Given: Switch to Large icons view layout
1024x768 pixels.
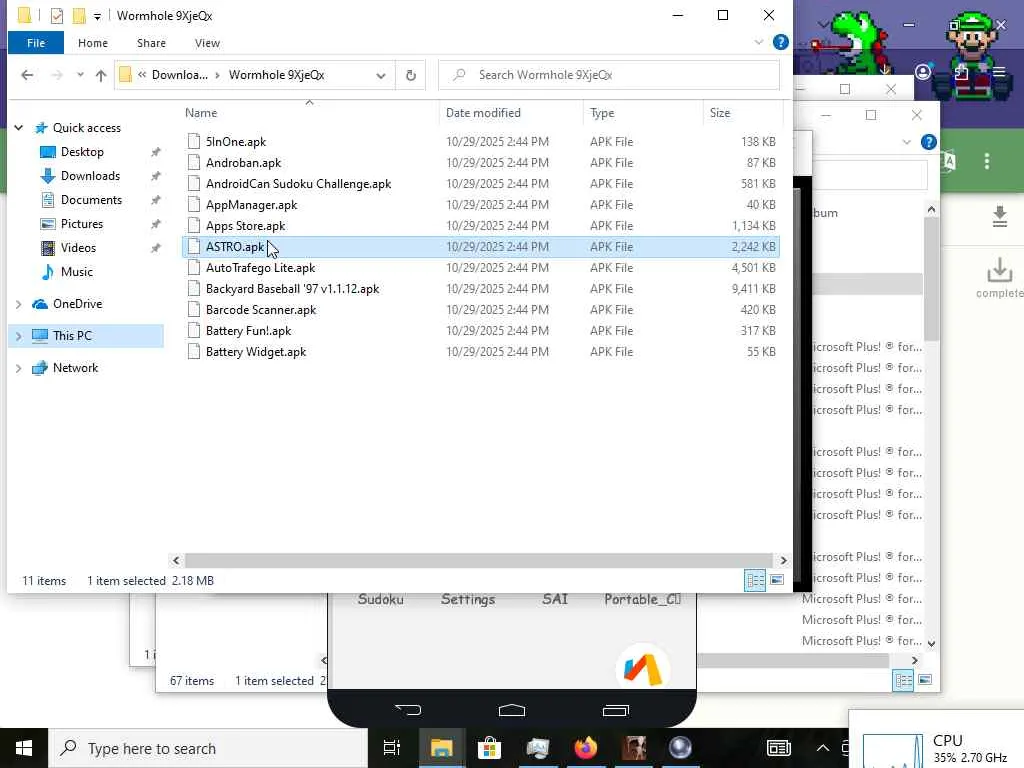Looking at the screenshot, I should pyautogui.click(x=776, y=580).
